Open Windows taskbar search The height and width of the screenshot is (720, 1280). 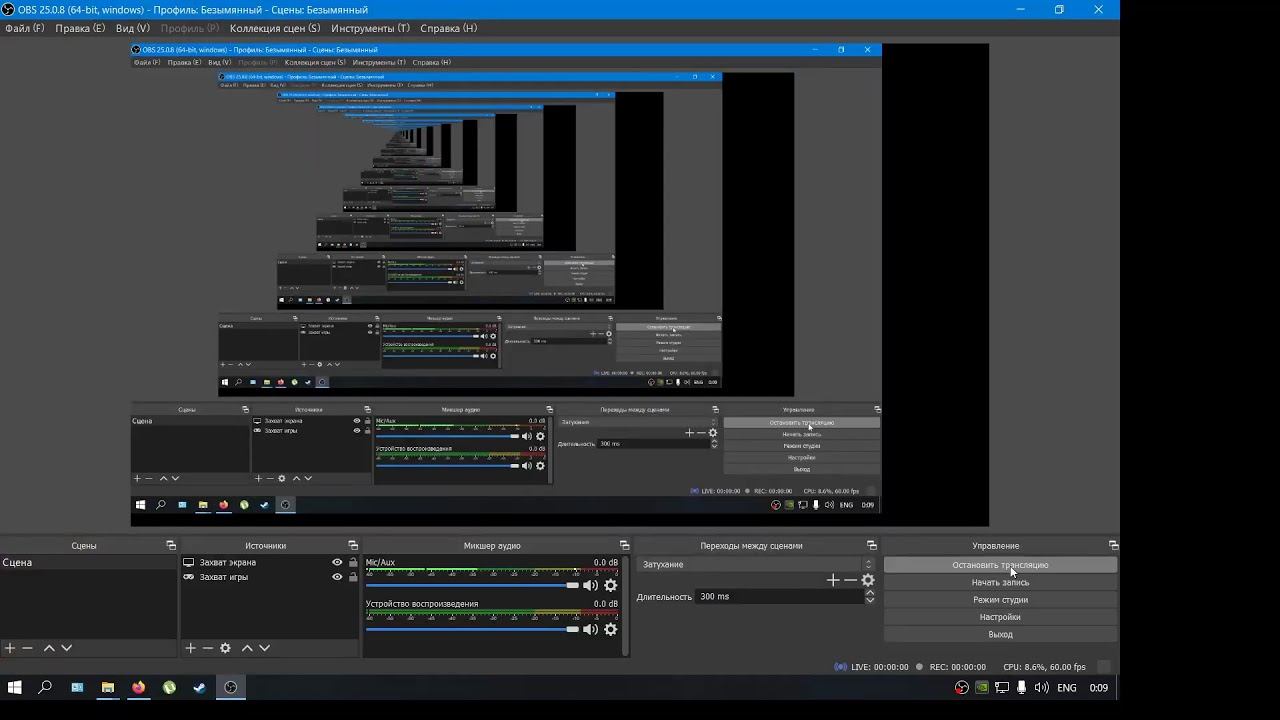(x=45, y=687)
